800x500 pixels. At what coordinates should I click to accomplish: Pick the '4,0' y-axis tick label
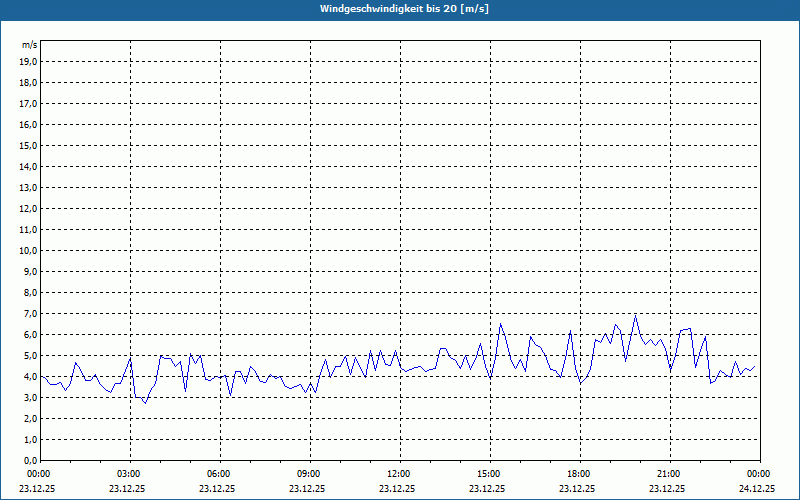coord(31,377)
